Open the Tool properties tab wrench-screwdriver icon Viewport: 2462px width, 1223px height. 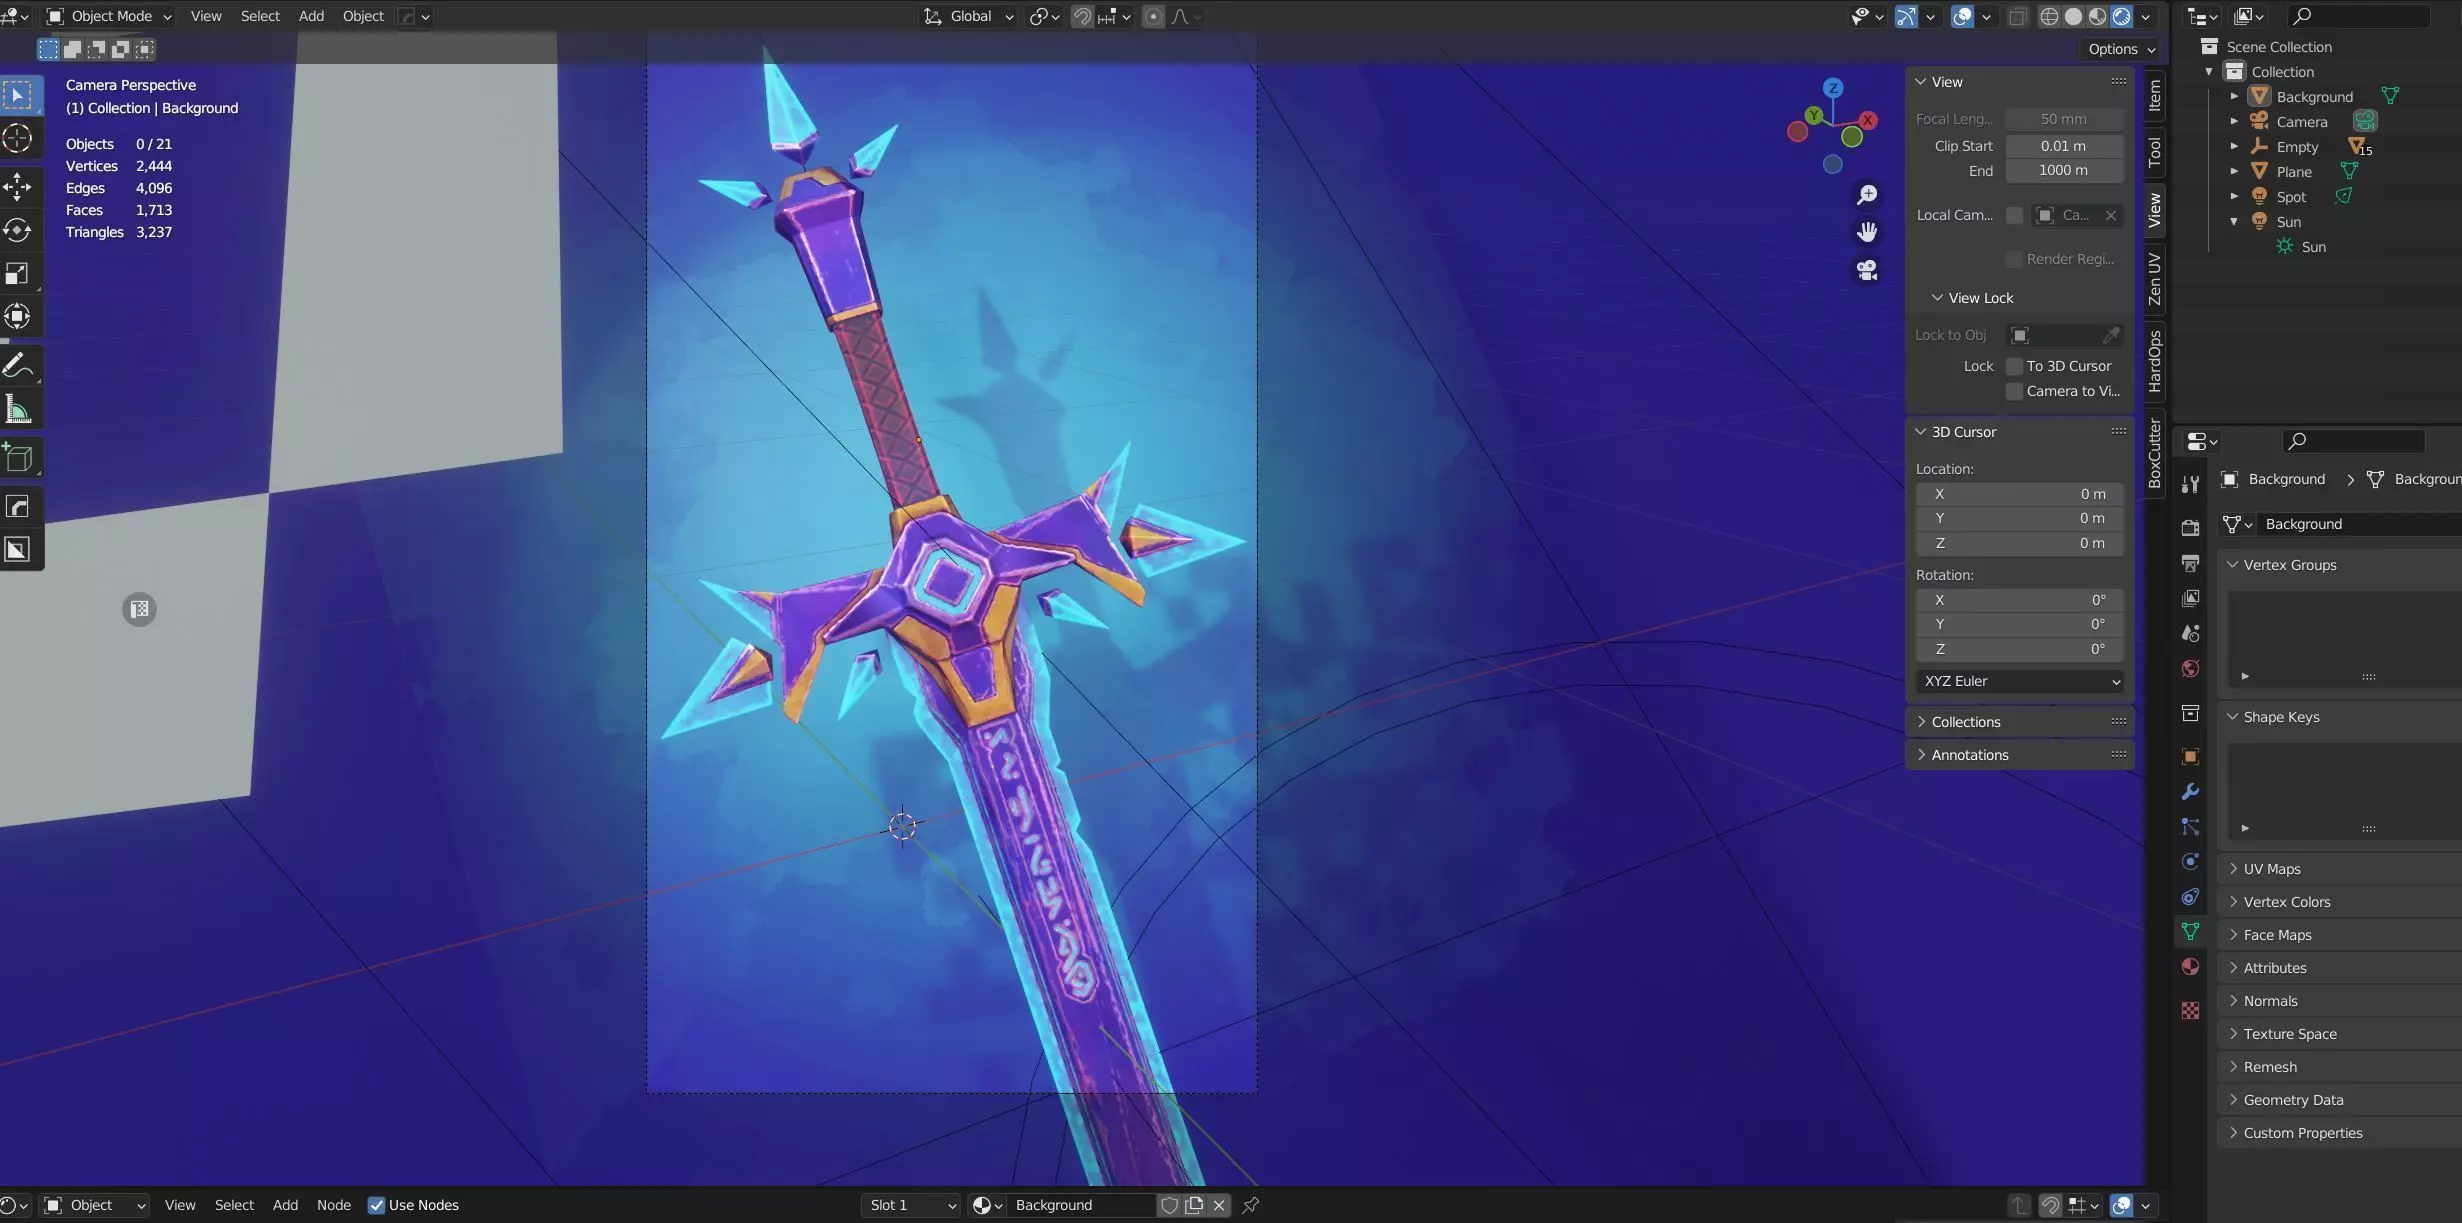(2190, 485)
